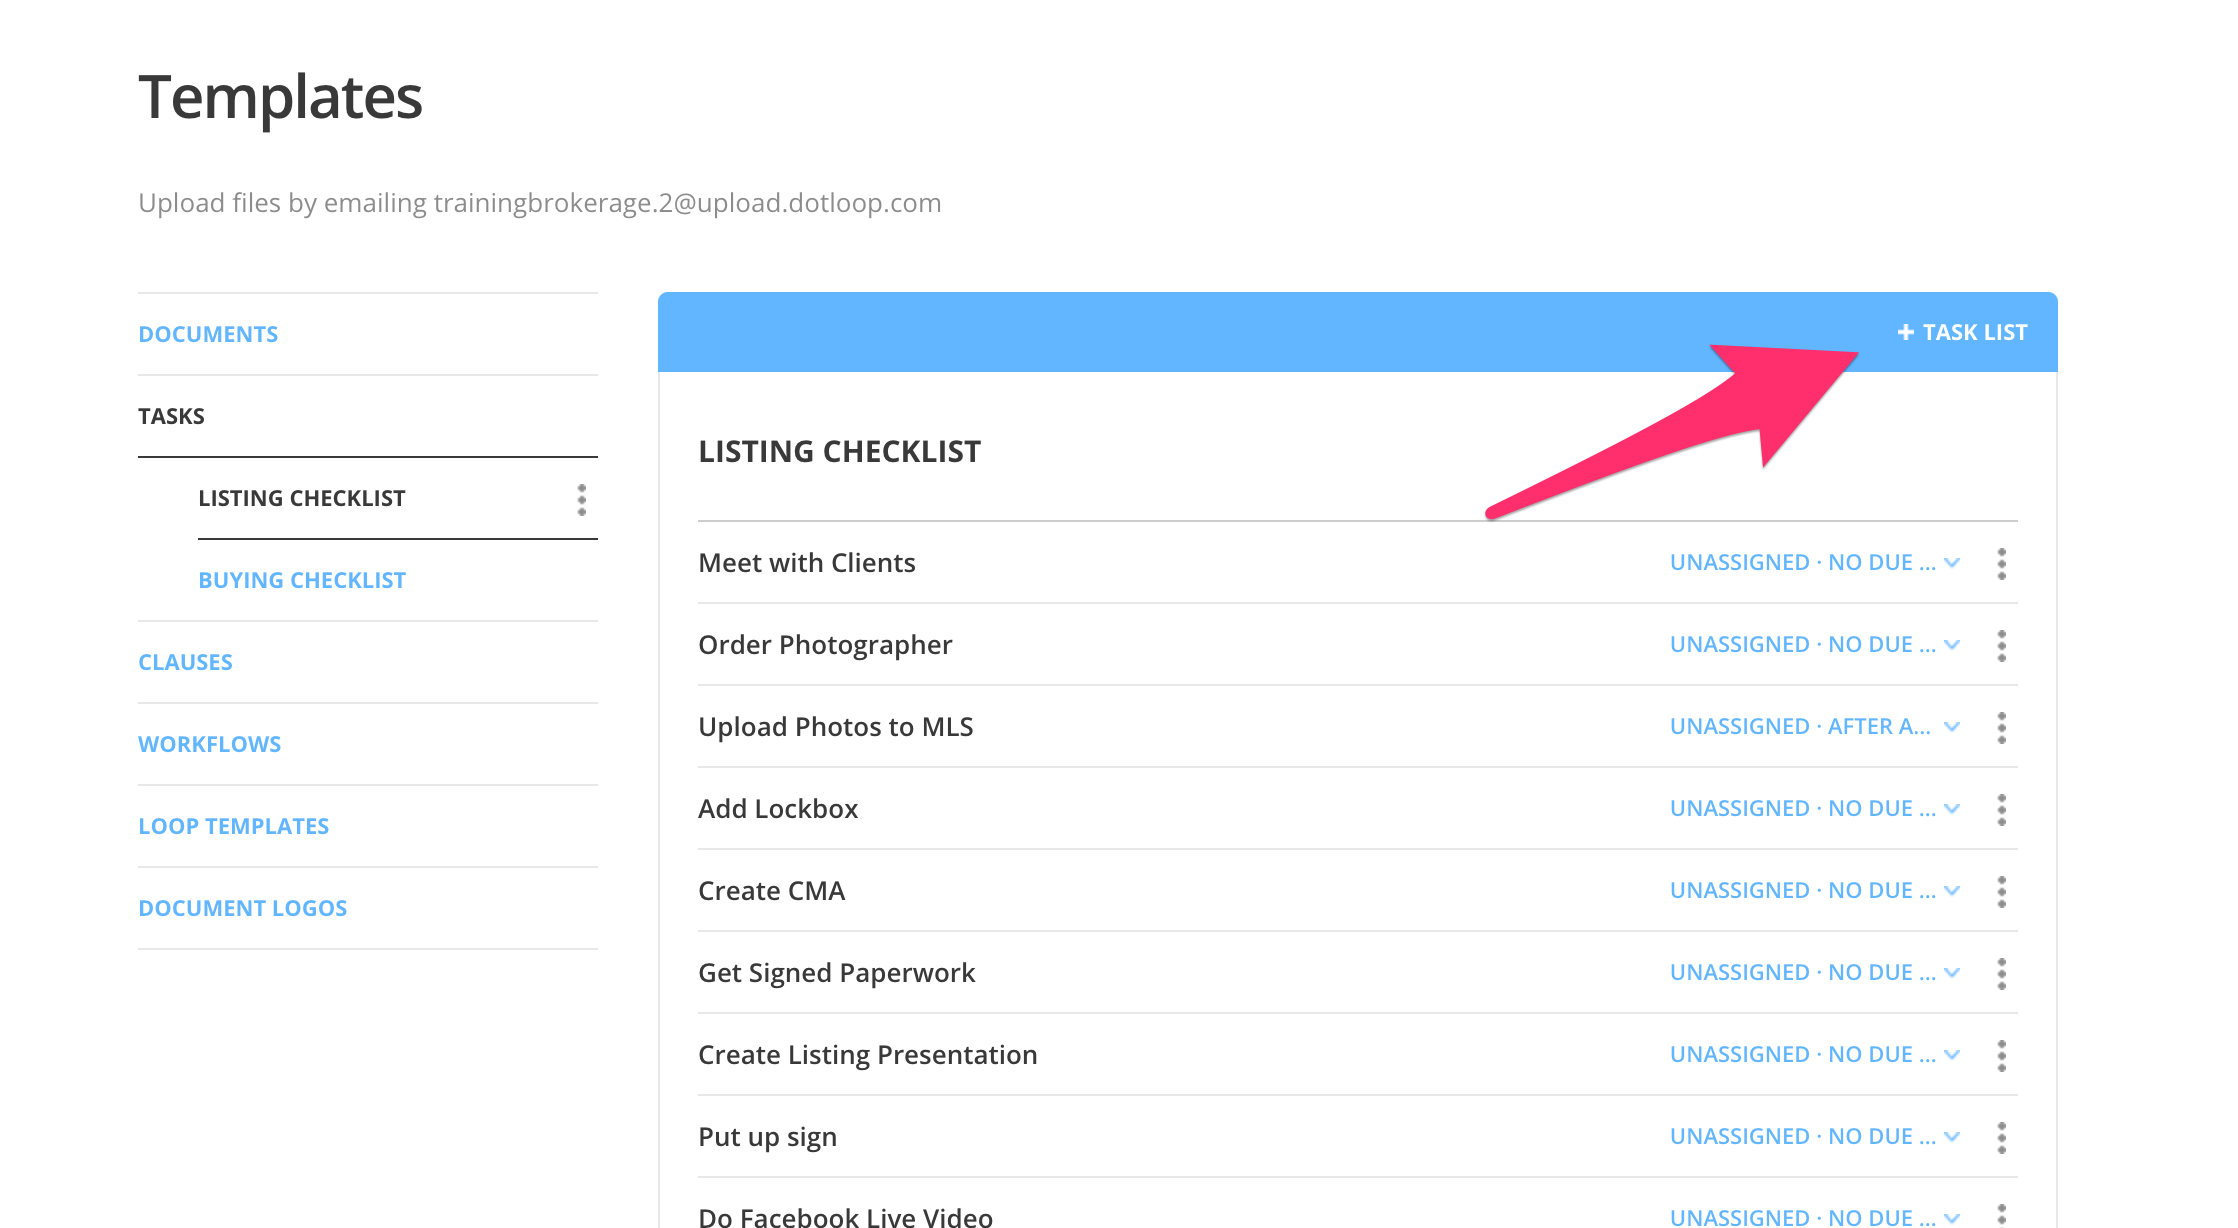Open three-dot menu for Put up sign
The image size is (2238, 1228).
[x=2001, y=1137]
